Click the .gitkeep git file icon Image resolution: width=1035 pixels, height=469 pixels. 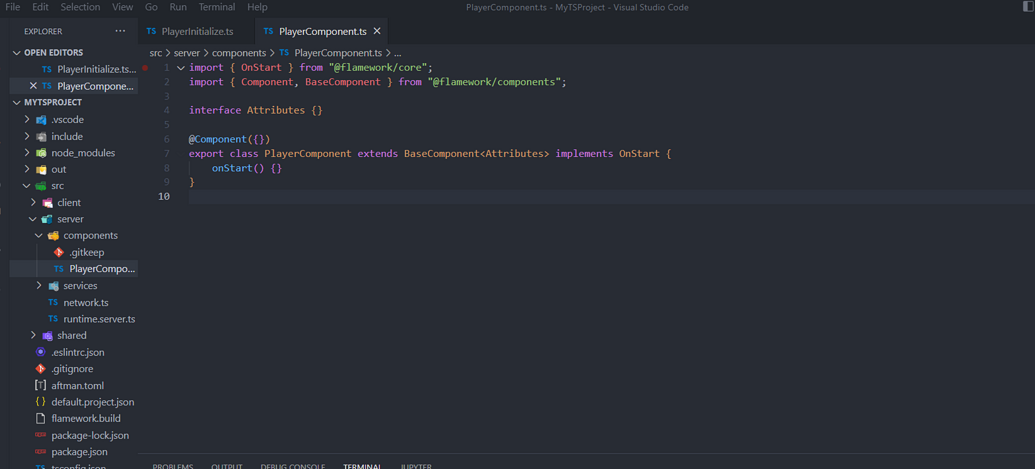pos(59,252)
